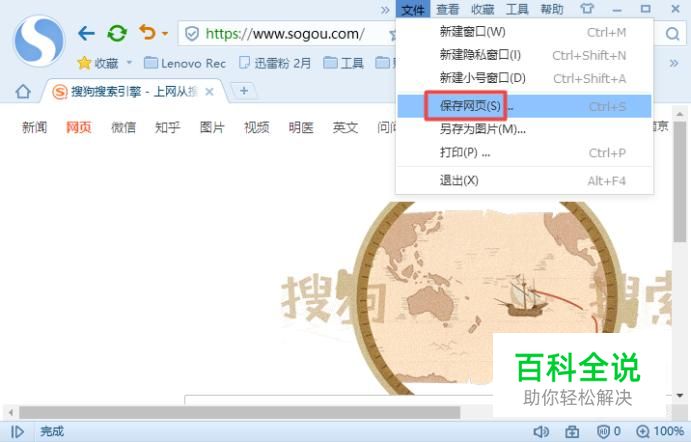Toggle the sidebar icon in status bar
Viewport: 691px width, 442px height.
(17, 431)
